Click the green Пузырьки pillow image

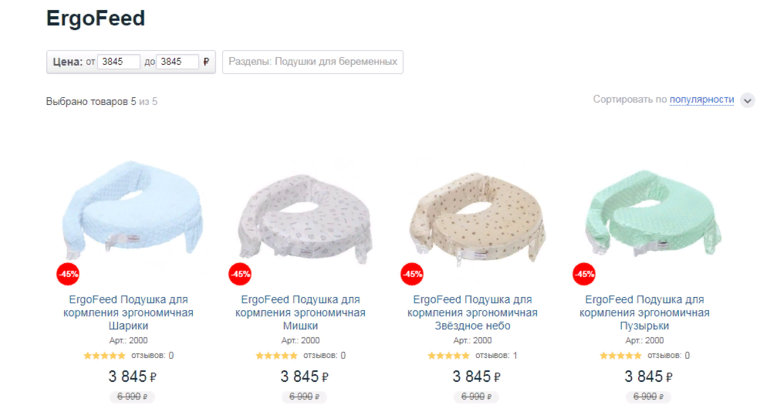652,213
